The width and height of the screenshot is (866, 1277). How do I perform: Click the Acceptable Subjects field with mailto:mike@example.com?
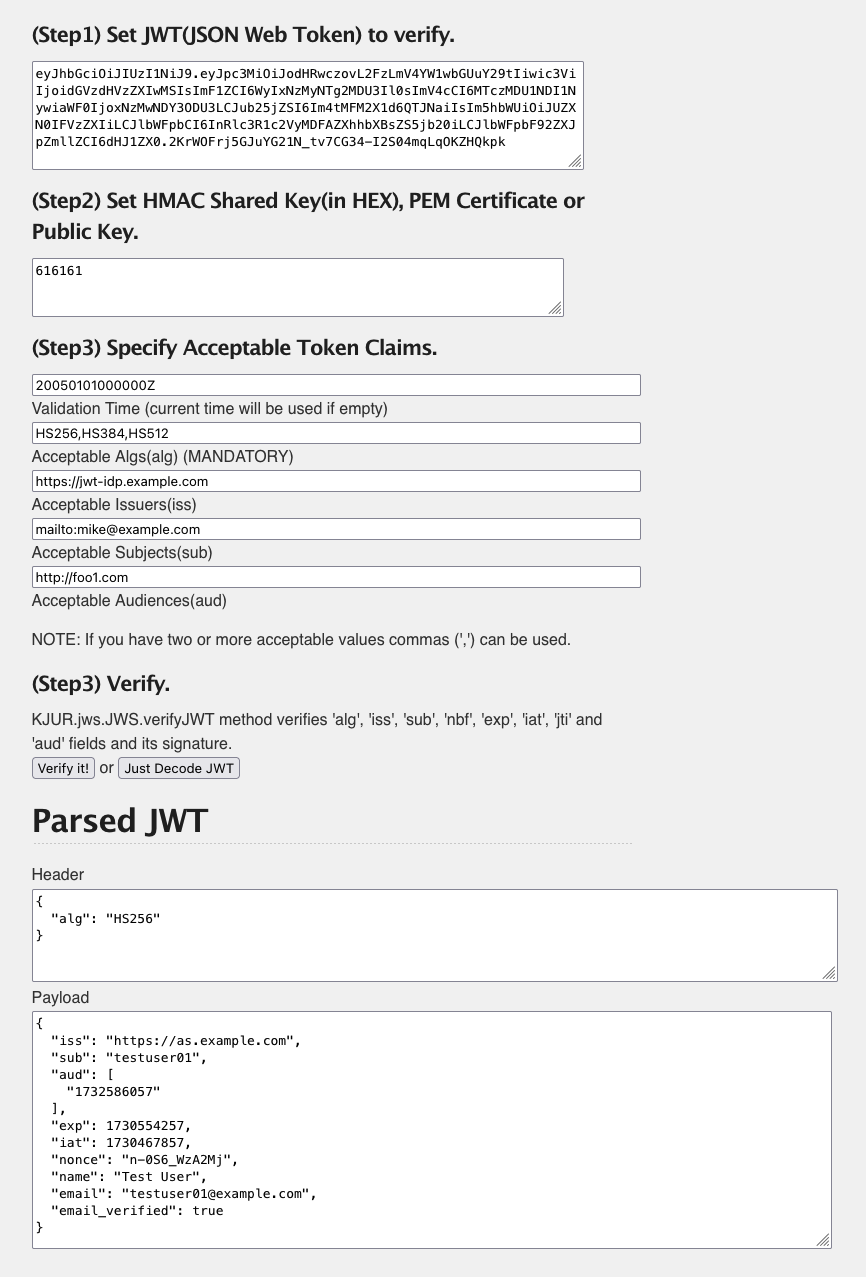[x=336, y=529]
